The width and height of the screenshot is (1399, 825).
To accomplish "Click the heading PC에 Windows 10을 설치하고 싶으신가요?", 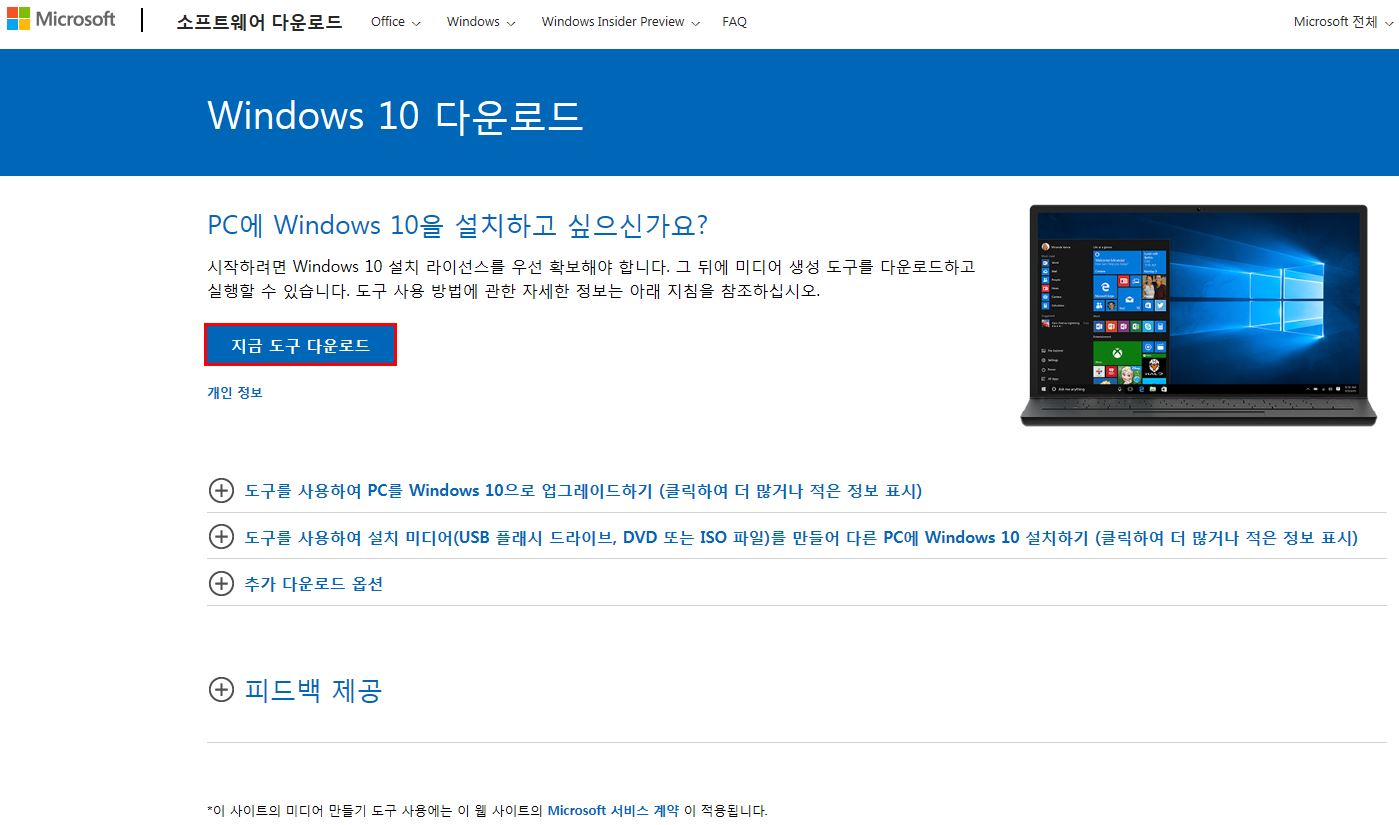I will (x=457, y=224).
